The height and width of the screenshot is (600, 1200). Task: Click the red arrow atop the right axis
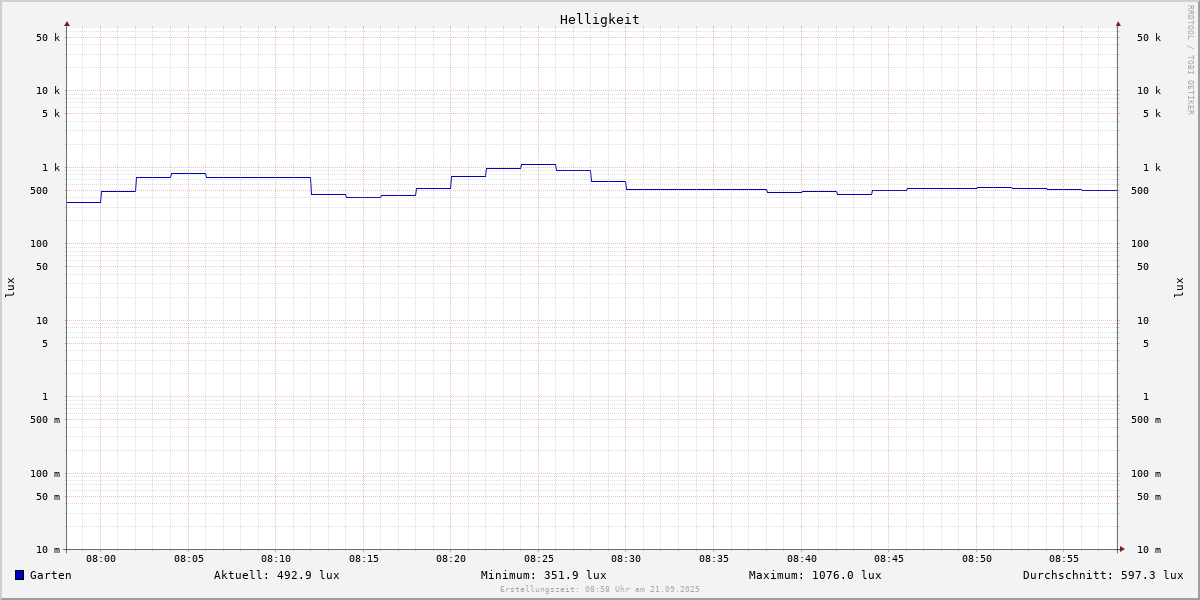coord(1118,23)
